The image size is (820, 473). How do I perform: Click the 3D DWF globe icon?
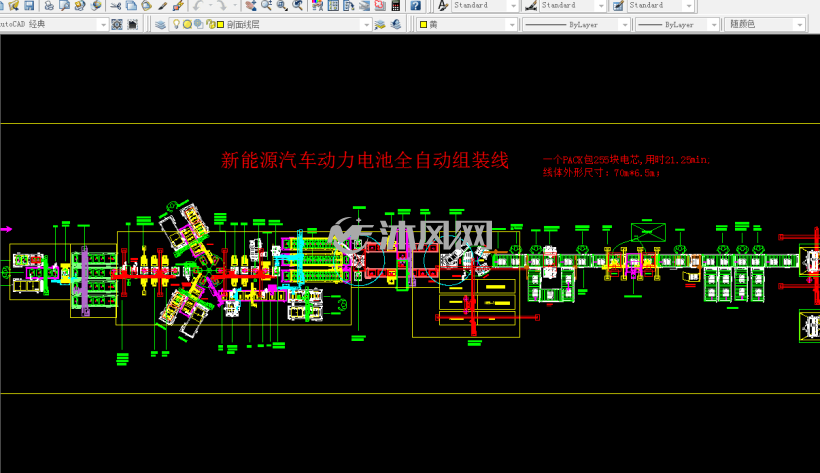point(96,5)
